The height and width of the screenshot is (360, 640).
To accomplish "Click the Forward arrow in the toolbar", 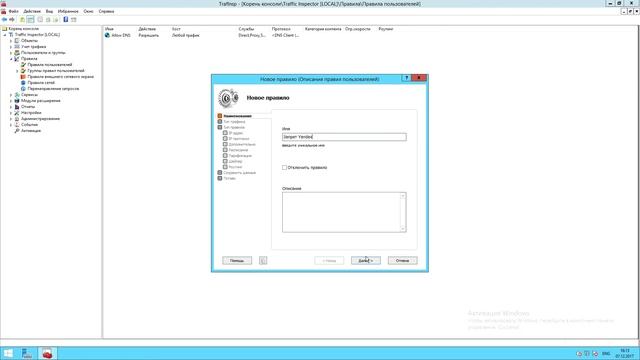I will [12, 20].
